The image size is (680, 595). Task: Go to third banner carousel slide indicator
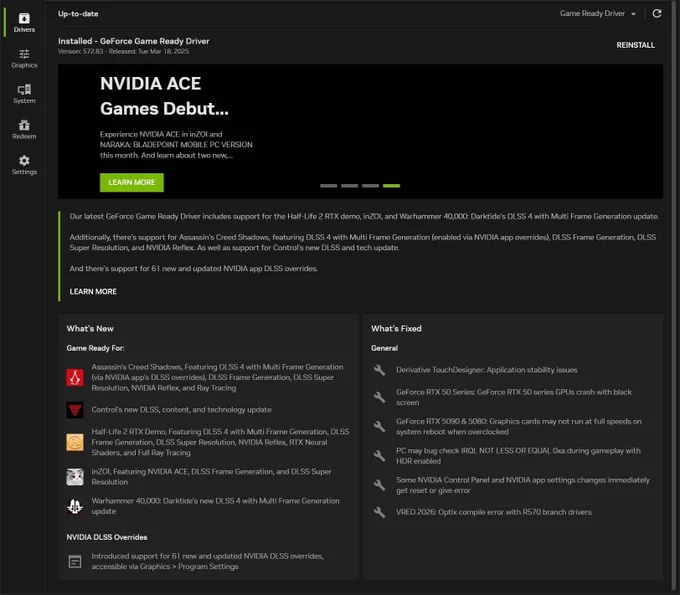(370, 186)
